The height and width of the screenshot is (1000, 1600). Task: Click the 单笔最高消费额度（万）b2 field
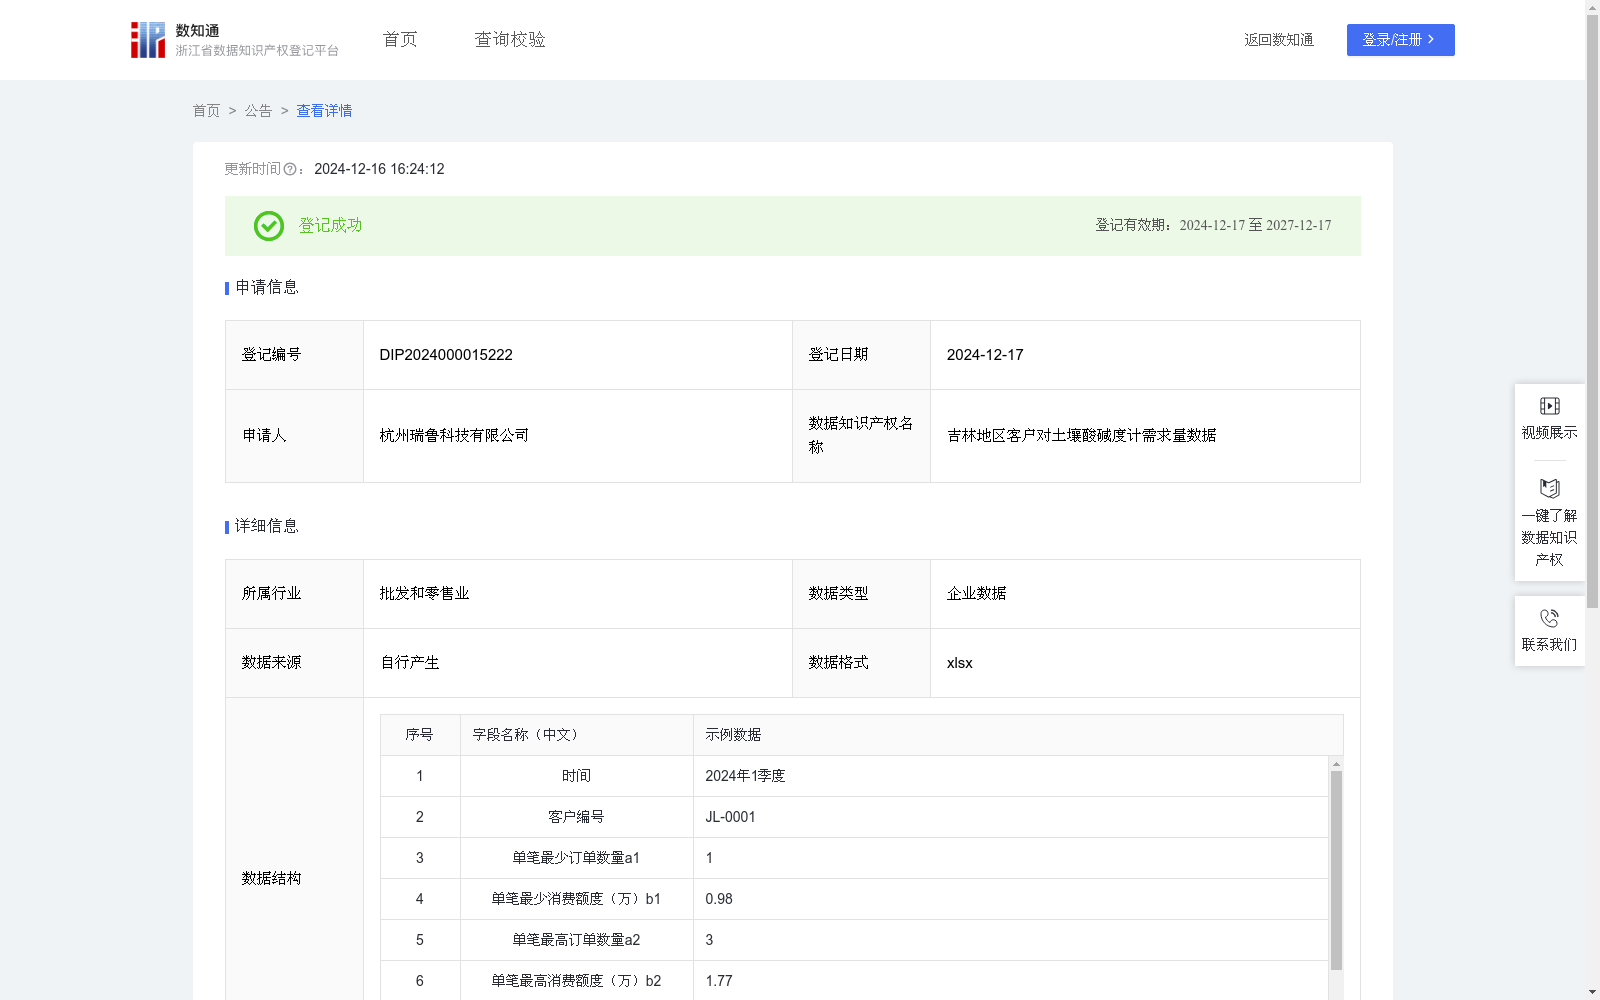(x=576, y=981)
